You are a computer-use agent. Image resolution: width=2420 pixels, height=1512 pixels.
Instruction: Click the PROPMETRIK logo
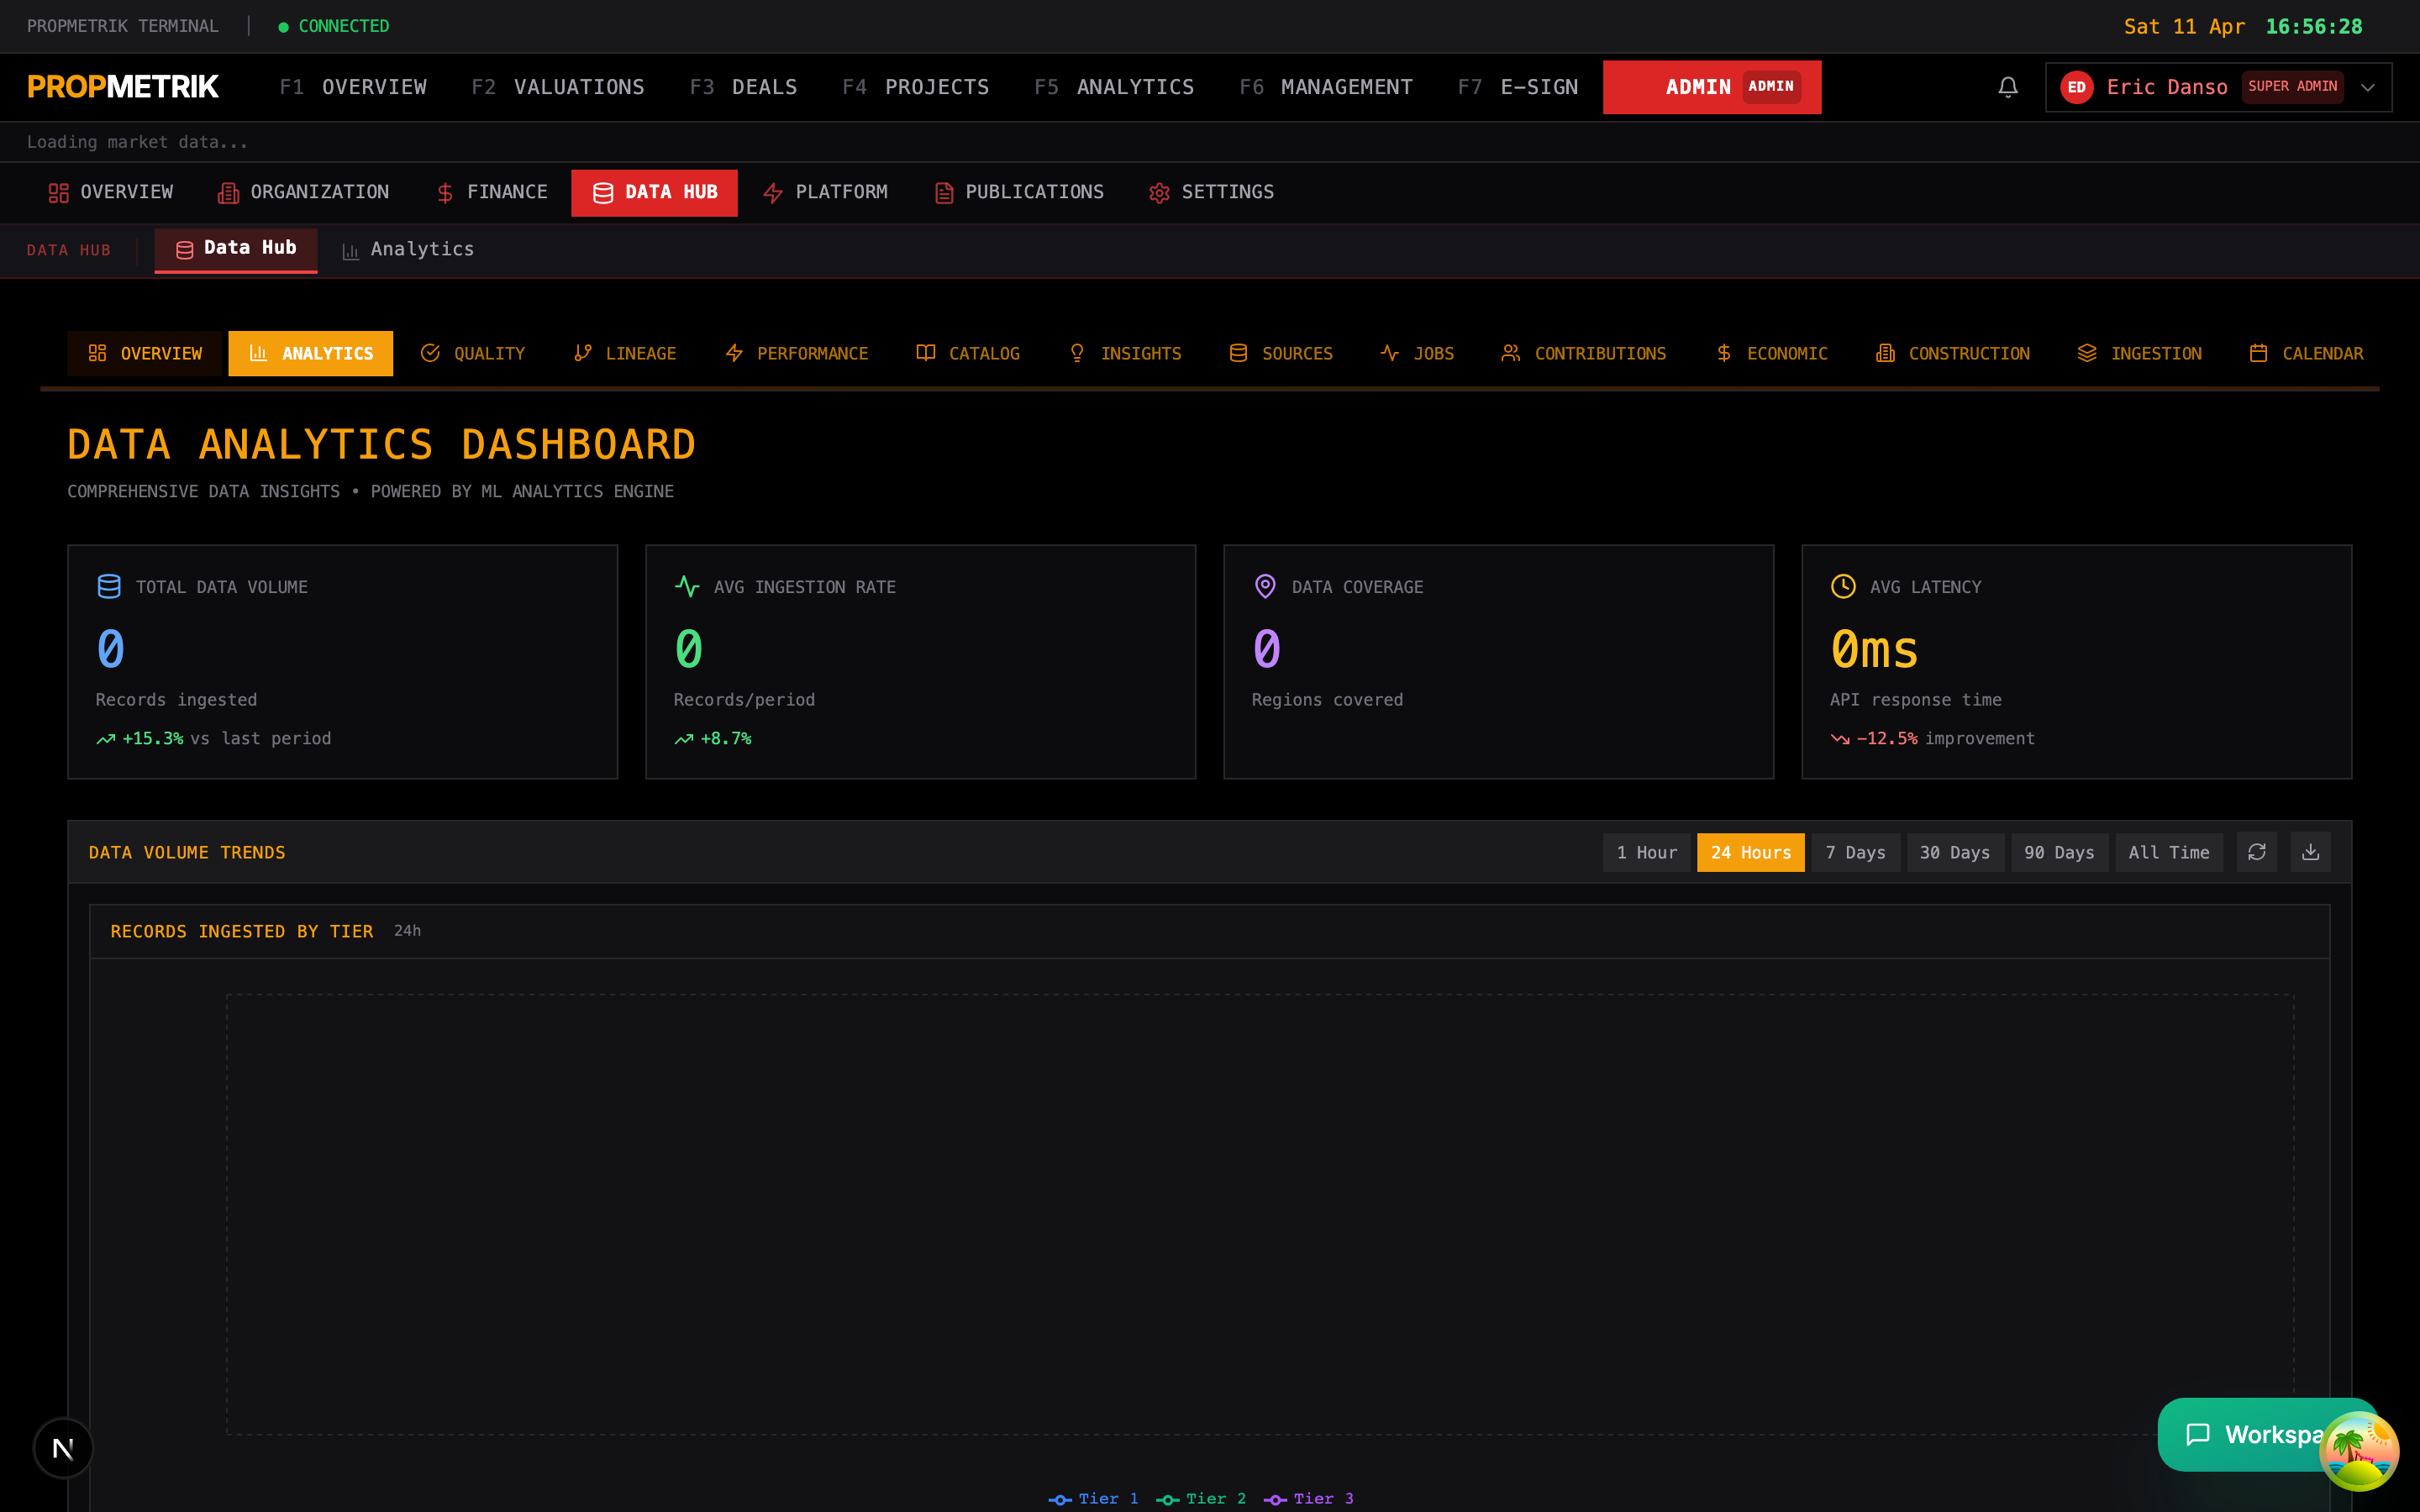click(x=123, y=87)
